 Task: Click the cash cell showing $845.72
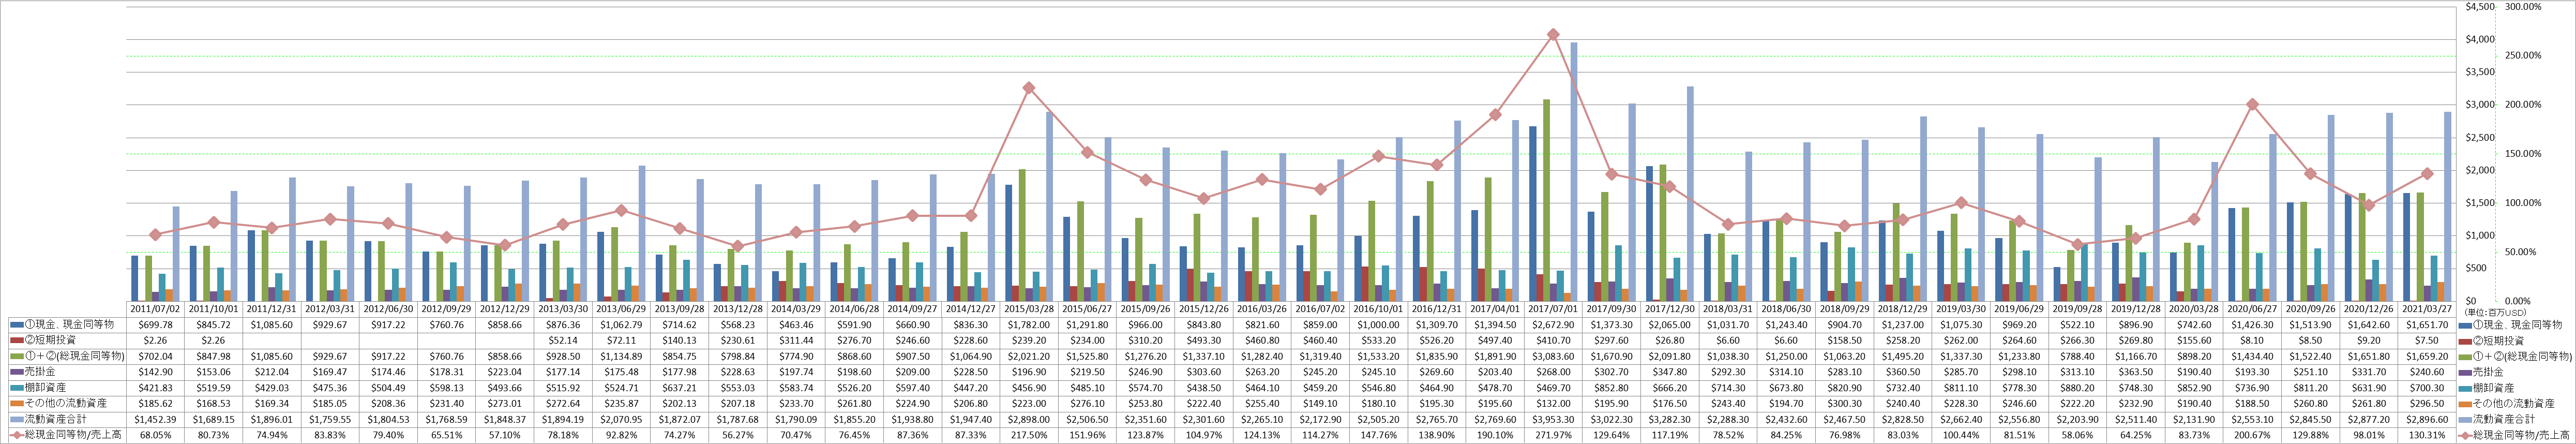point(212,325)
